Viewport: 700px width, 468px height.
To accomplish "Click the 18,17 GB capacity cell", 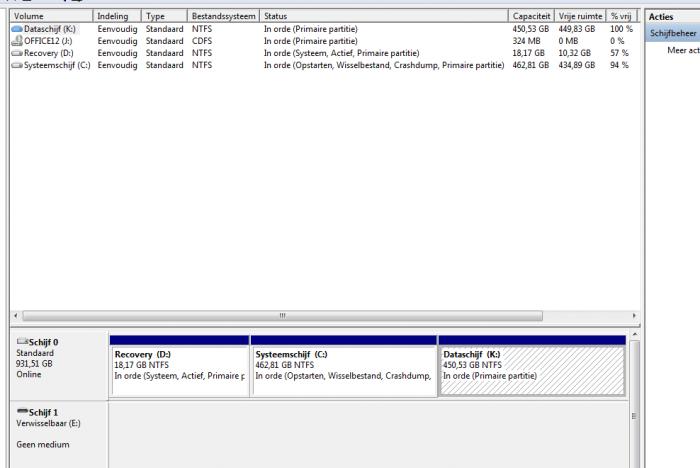I will click(x=528, y=53).
